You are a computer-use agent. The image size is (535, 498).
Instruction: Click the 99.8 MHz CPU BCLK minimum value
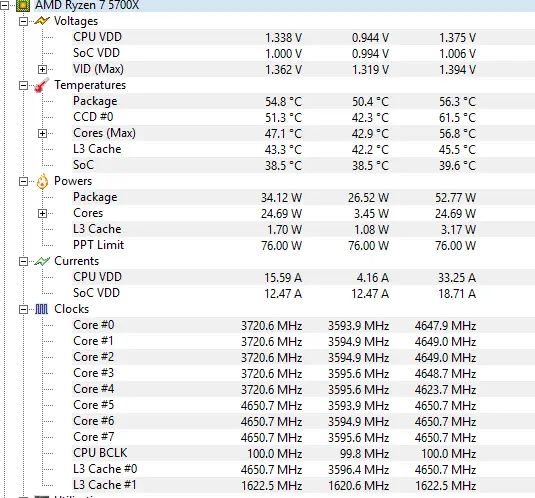point(364,454)
